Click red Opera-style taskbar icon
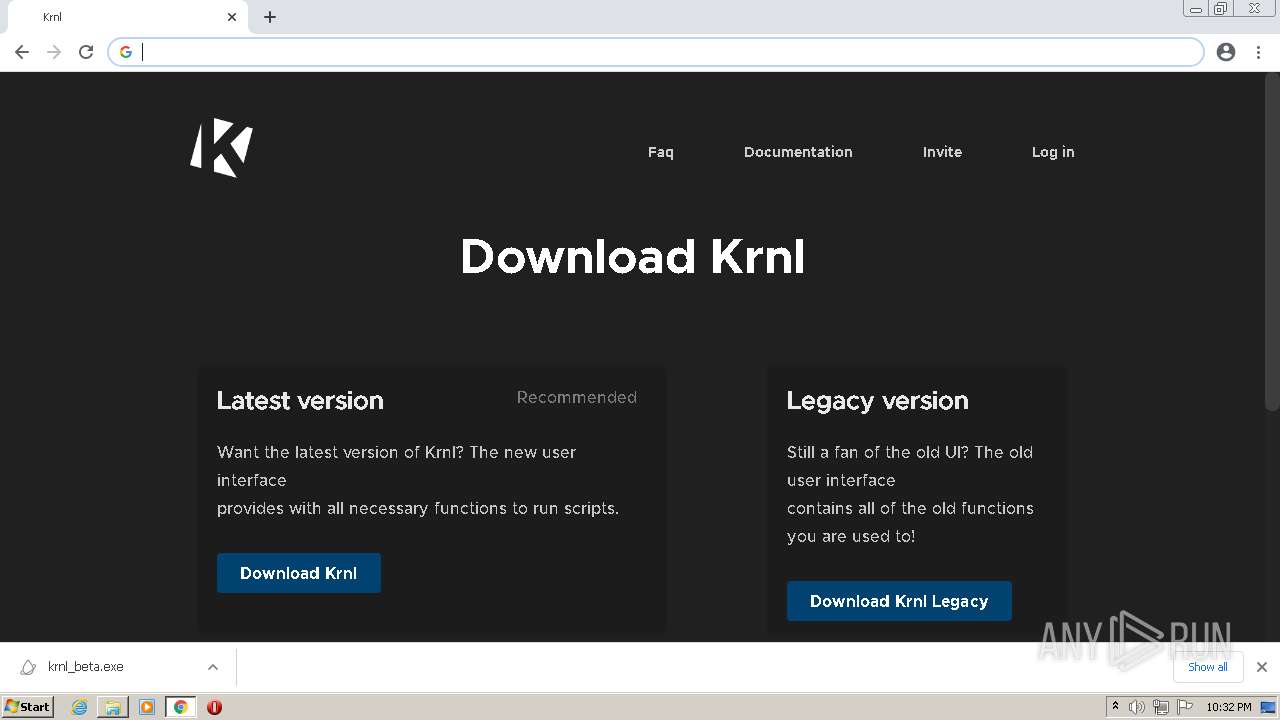The height and width of the screenshot is (720, 1280). point(214,707)
